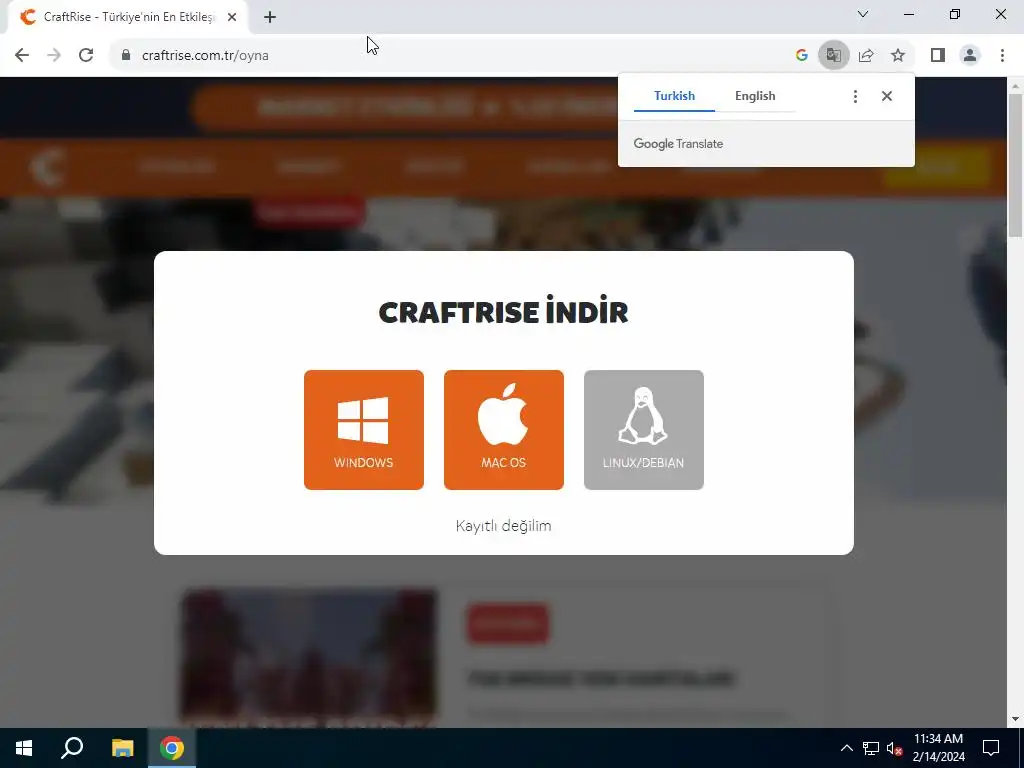This screenshot has height=768, width=1024.
Task: Switch translation to the English tab
Action: tap(755, 96)
